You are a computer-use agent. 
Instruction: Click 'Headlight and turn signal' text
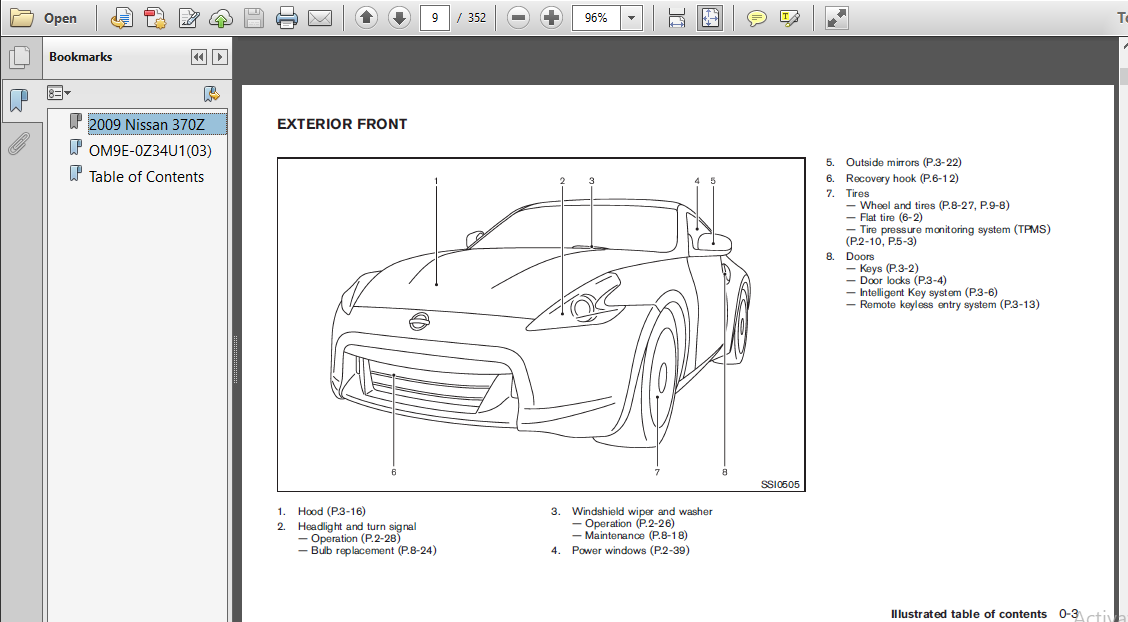(x=357, y=526)
